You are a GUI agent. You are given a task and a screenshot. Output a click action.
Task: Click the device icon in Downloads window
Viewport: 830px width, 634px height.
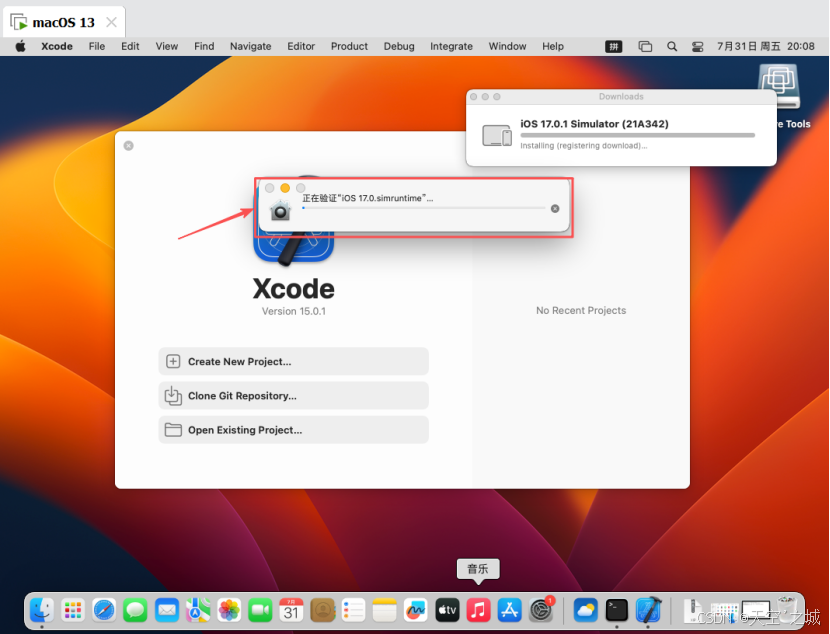pos(497,135)
